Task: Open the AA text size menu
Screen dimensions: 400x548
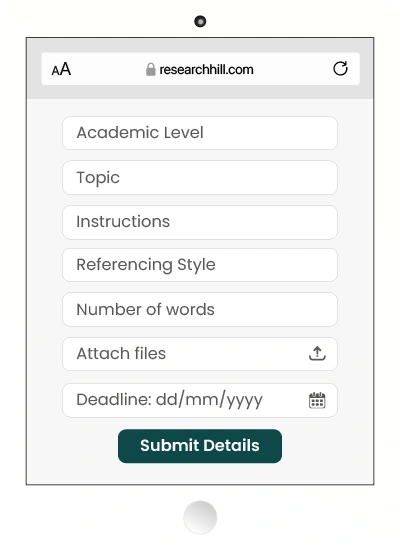Action: tap(61, 69)
